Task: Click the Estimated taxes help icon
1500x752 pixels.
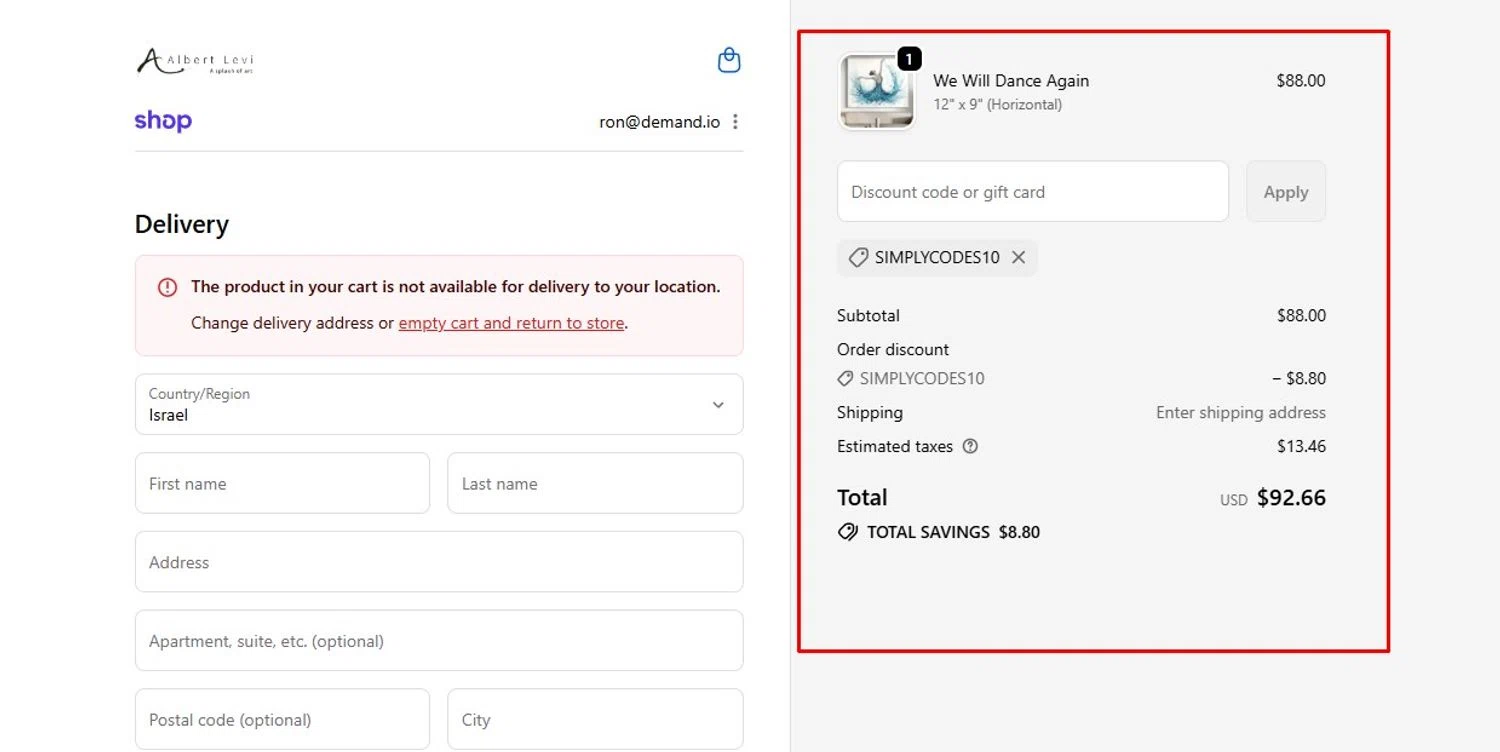Action: pos(970,447)
